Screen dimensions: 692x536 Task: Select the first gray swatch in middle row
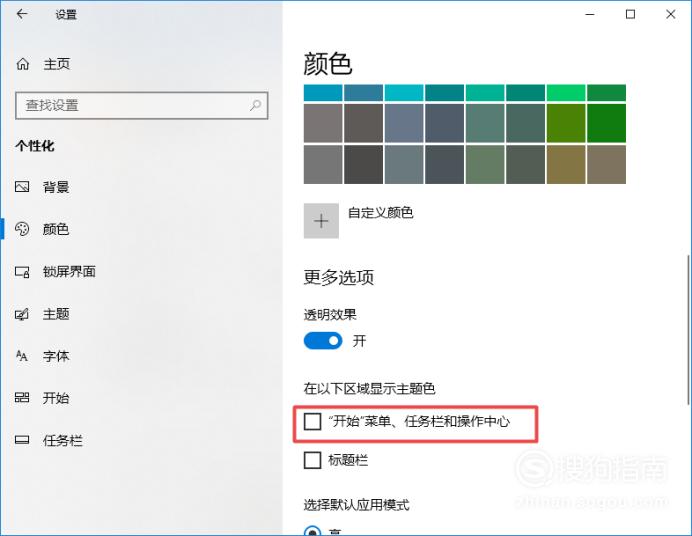[323, 123]
